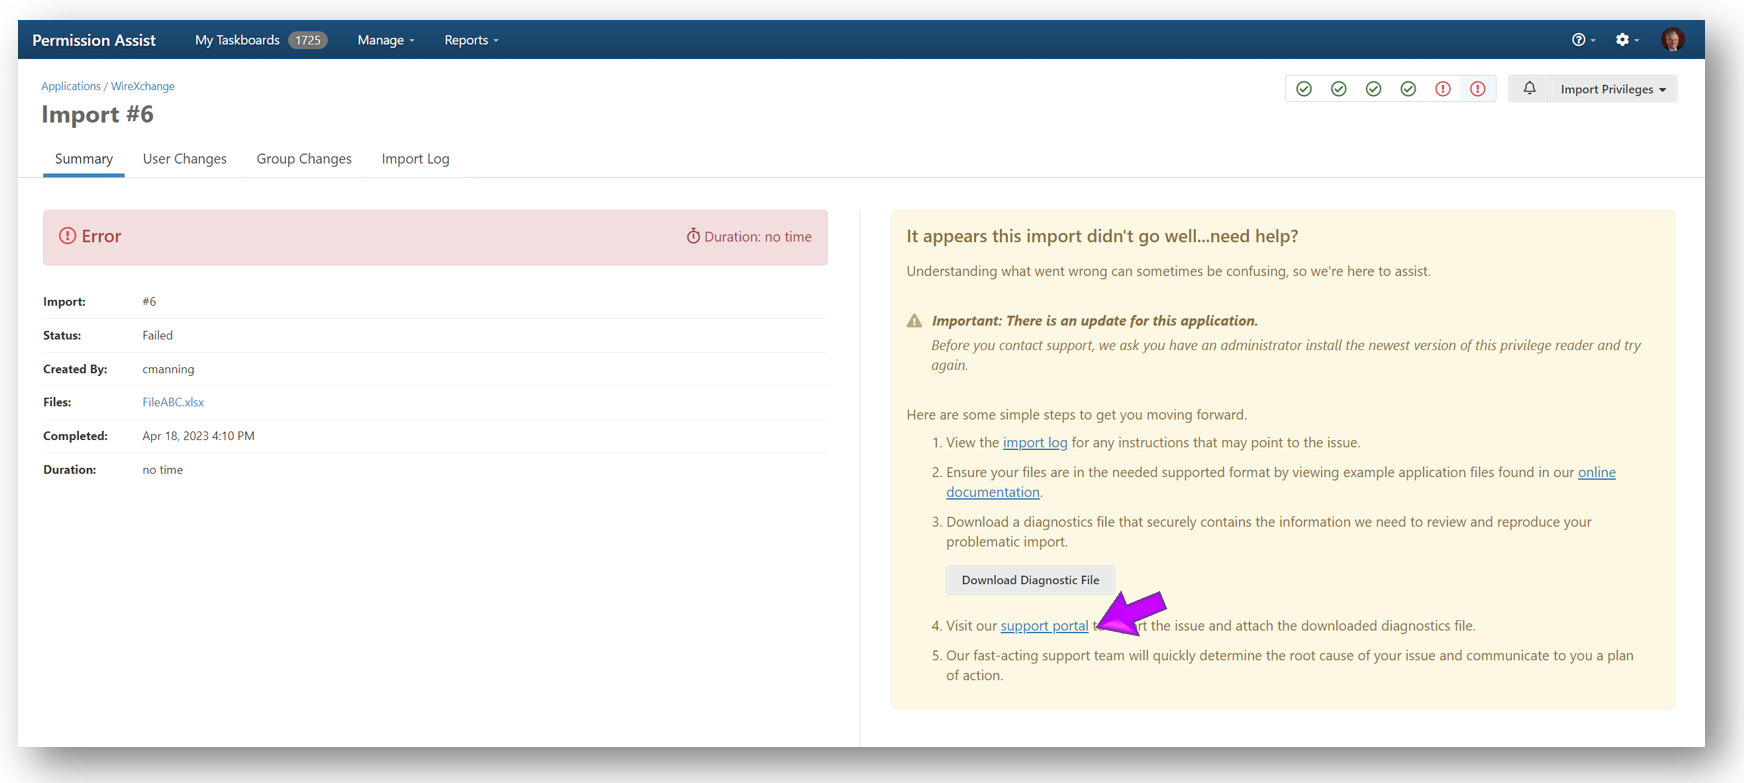Click the second green checkmark status icon
This screenshot has width=1744, height=783.
1339,89
